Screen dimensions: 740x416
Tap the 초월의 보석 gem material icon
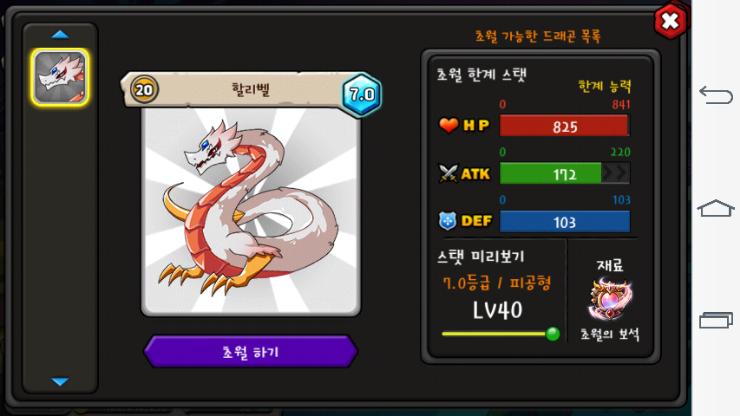(x=609, y=299)
